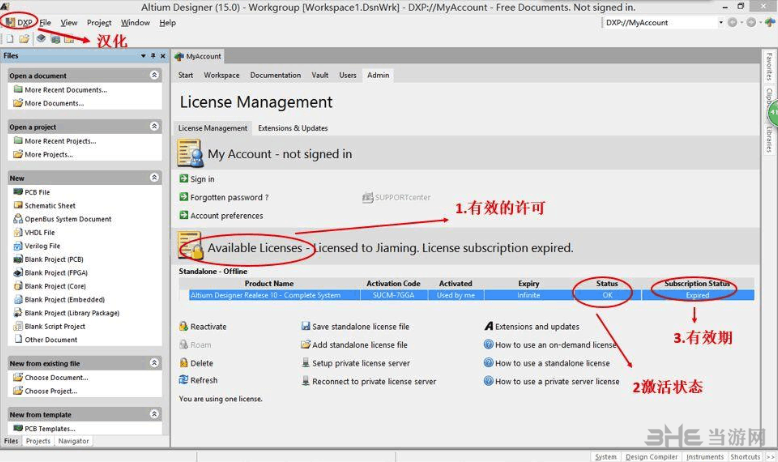Create an OpenBus System Document
This screenshot has width=778, height=462.
pos(63,219)
